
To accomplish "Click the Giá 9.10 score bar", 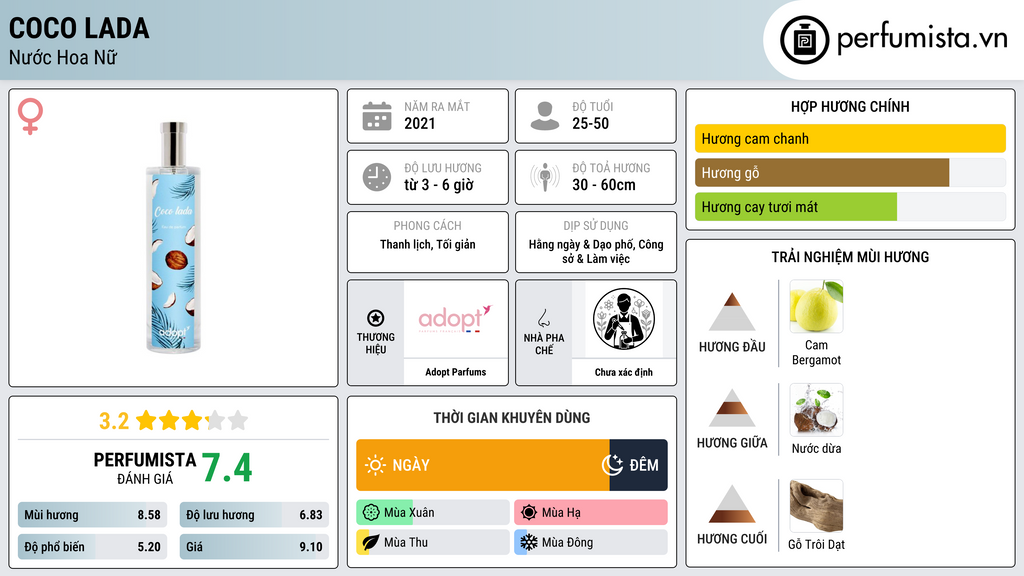I will pos(254,547).
